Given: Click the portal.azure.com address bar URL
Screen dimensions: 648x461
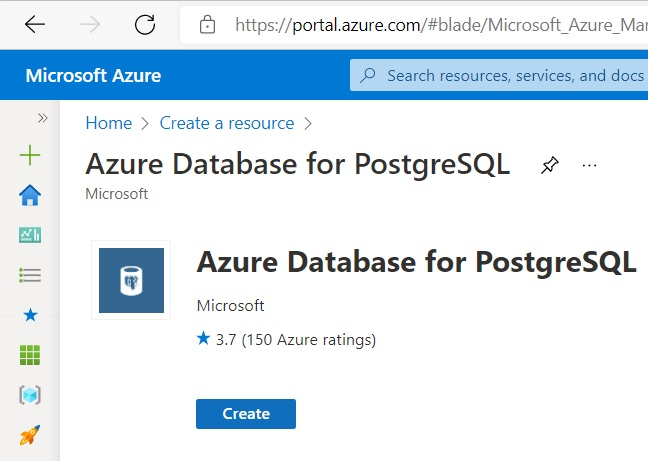Looking at the screenshot, I should click(441, 25).
